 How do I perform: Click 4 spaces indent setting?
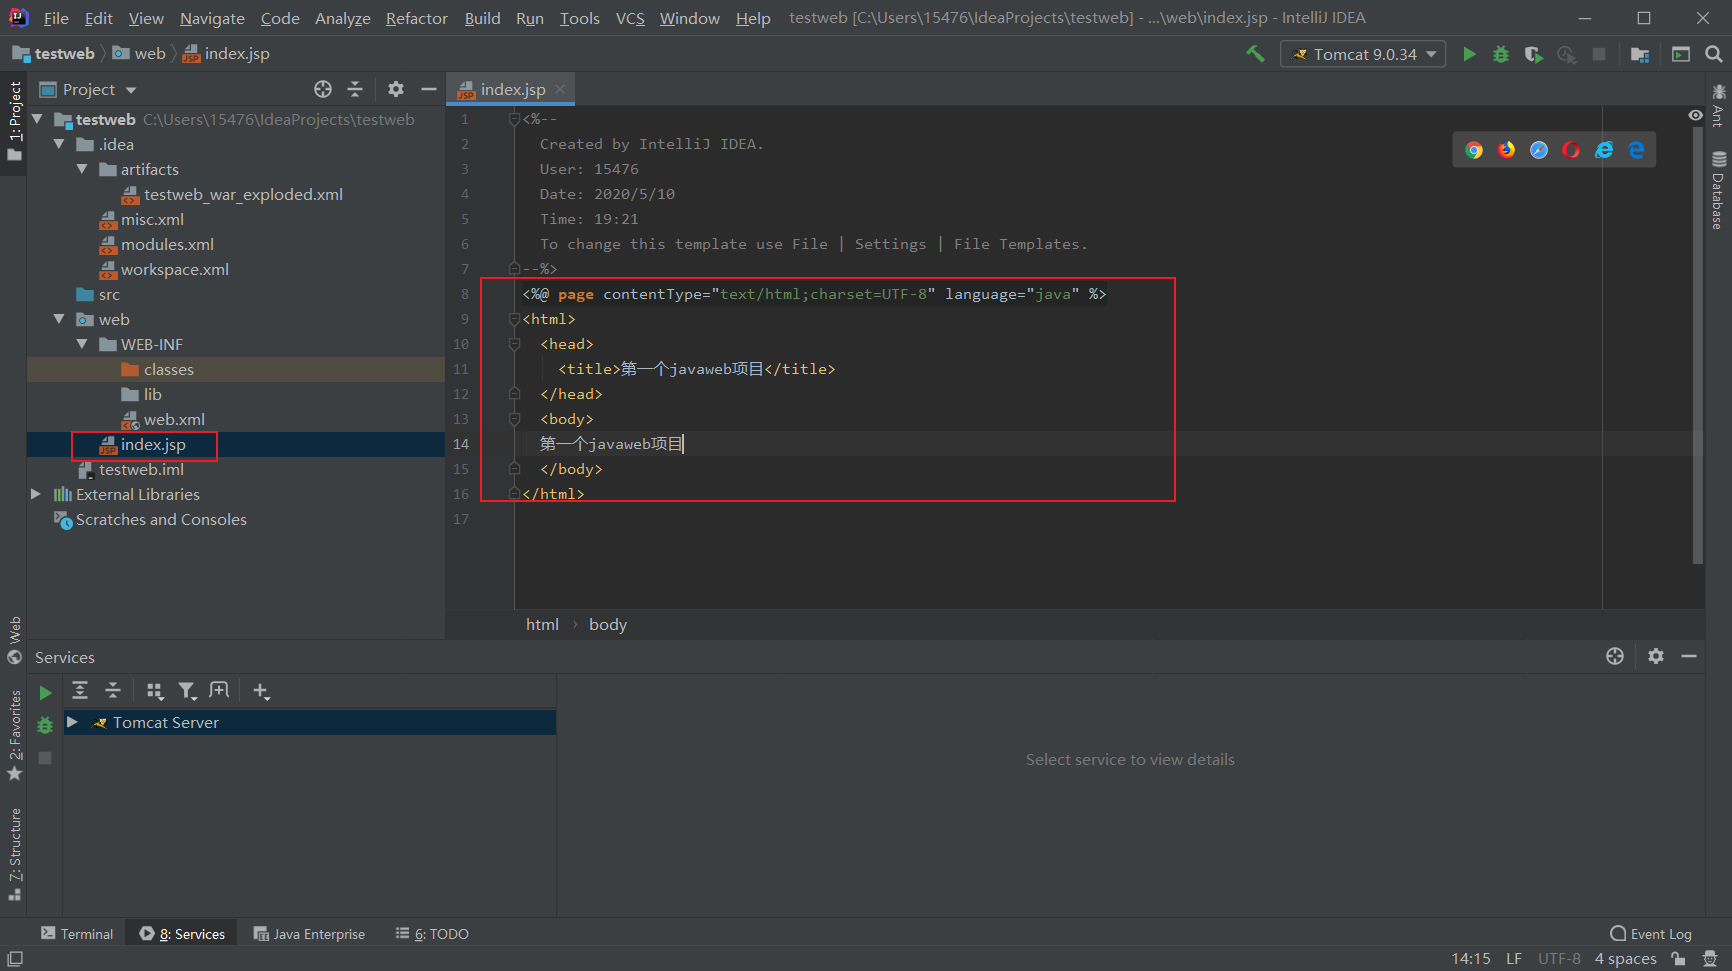point(1625,959)
